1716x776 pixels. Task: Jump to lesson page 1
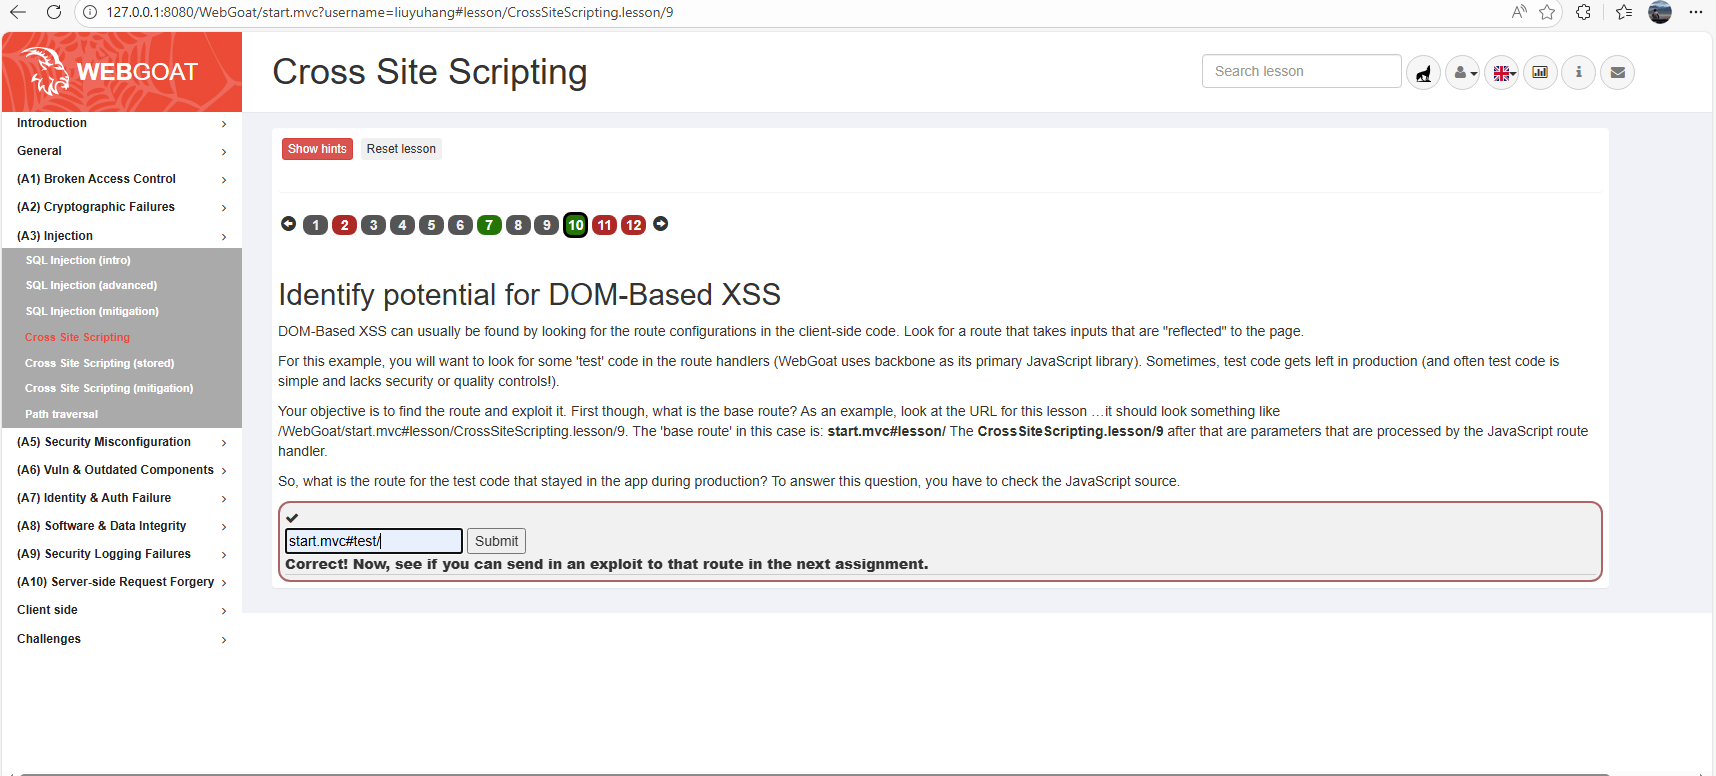[x=316, y=225]
